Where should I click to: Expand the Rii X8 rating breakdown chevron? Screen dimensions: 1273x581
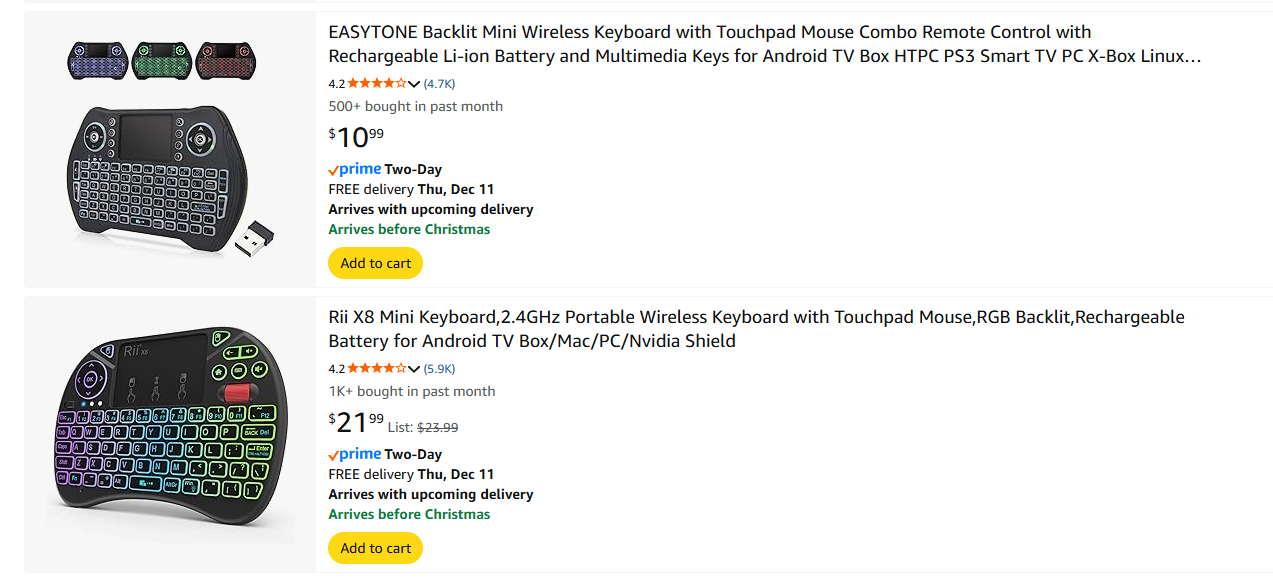pos(414,369)
